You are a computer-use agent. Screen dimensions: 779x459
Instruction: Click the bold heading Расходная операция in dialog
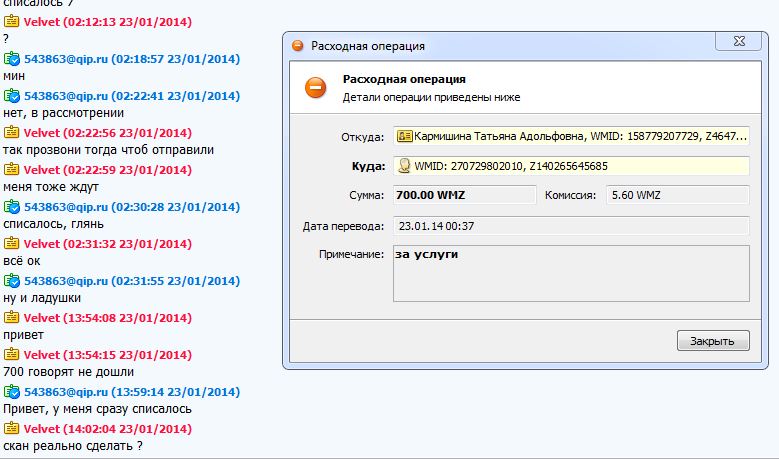404,79
